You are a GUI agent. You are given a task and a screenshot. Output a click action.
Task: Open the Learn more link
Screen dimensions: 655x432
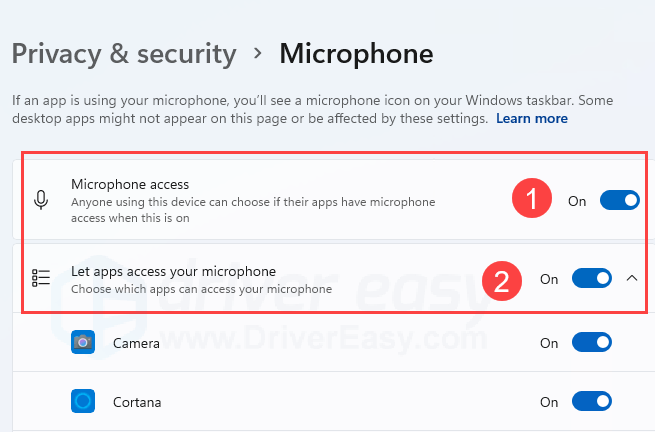532,119
